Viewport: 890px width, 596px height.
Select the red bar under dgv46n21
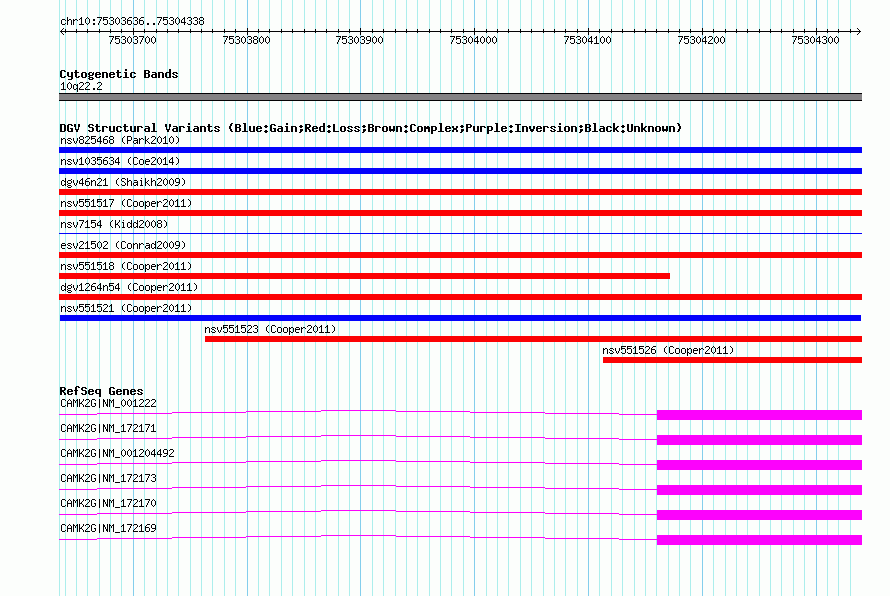tap(460, 192)
